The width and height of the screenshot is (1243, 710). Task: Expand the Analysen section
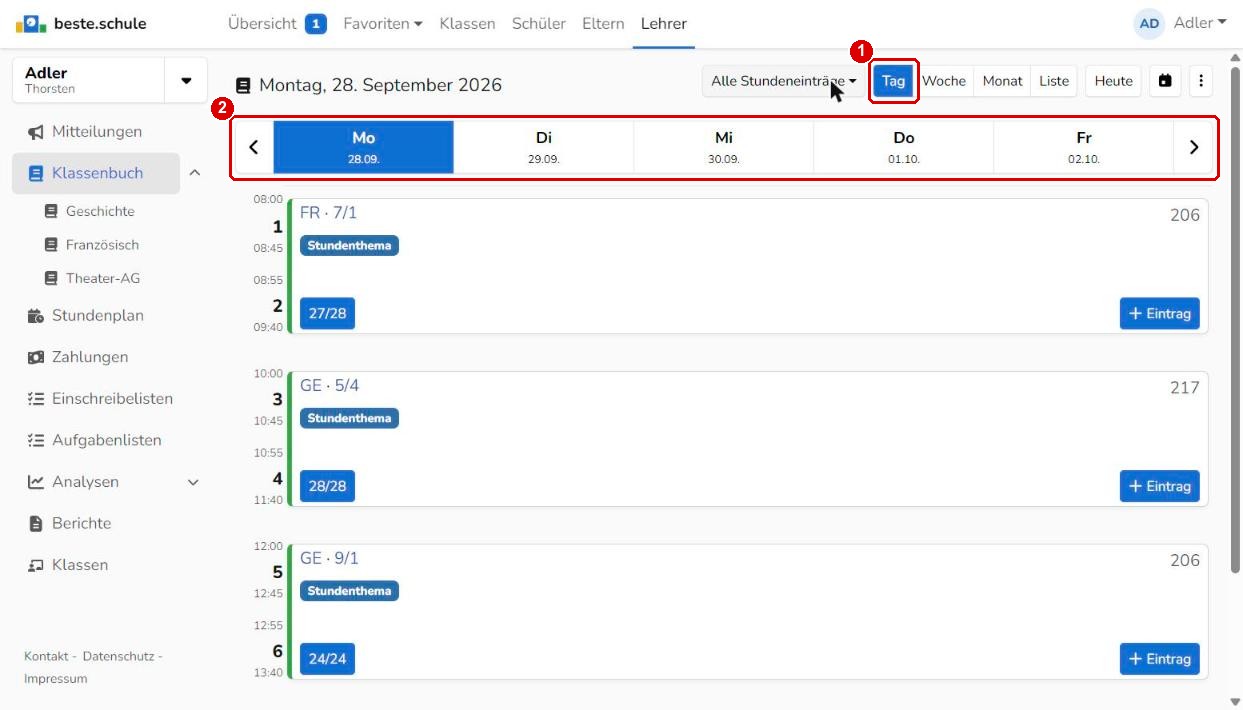click(x=193, y=482)
